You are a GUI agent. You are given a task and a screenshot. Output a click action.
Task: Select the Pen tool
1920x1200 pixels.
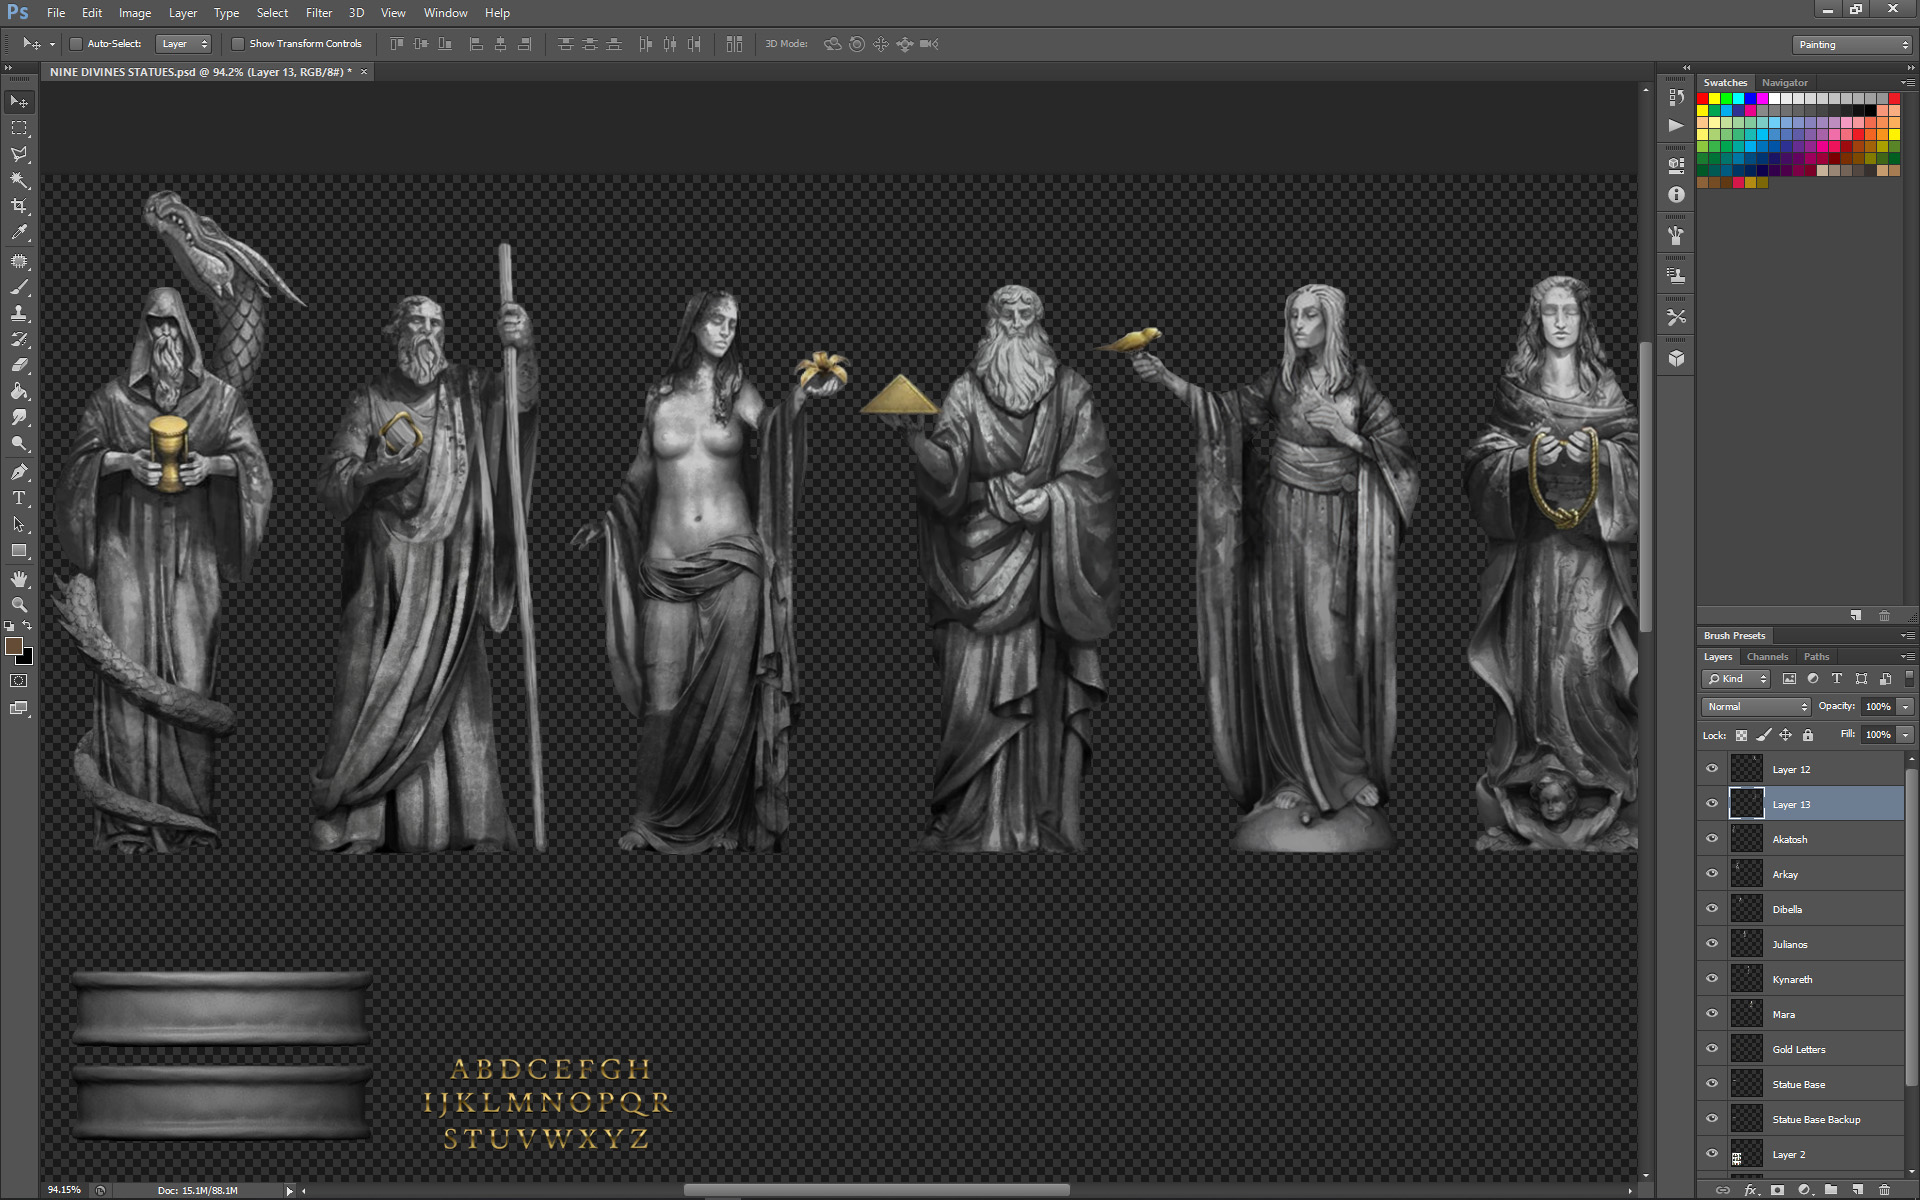pos(19,472)
